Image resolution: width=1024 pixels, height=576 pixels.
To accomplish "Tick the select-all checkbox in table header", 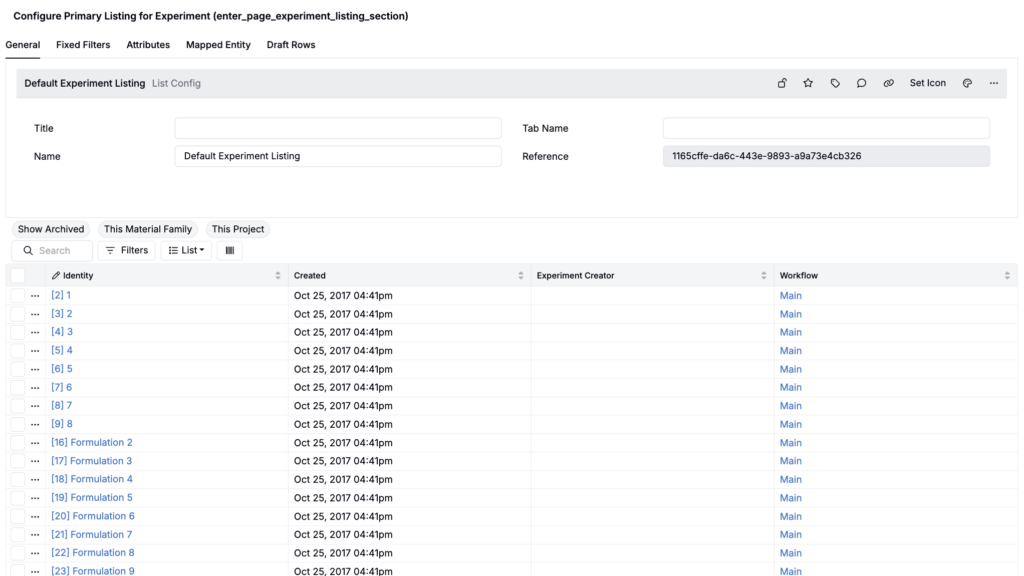I will coord(18,275).
